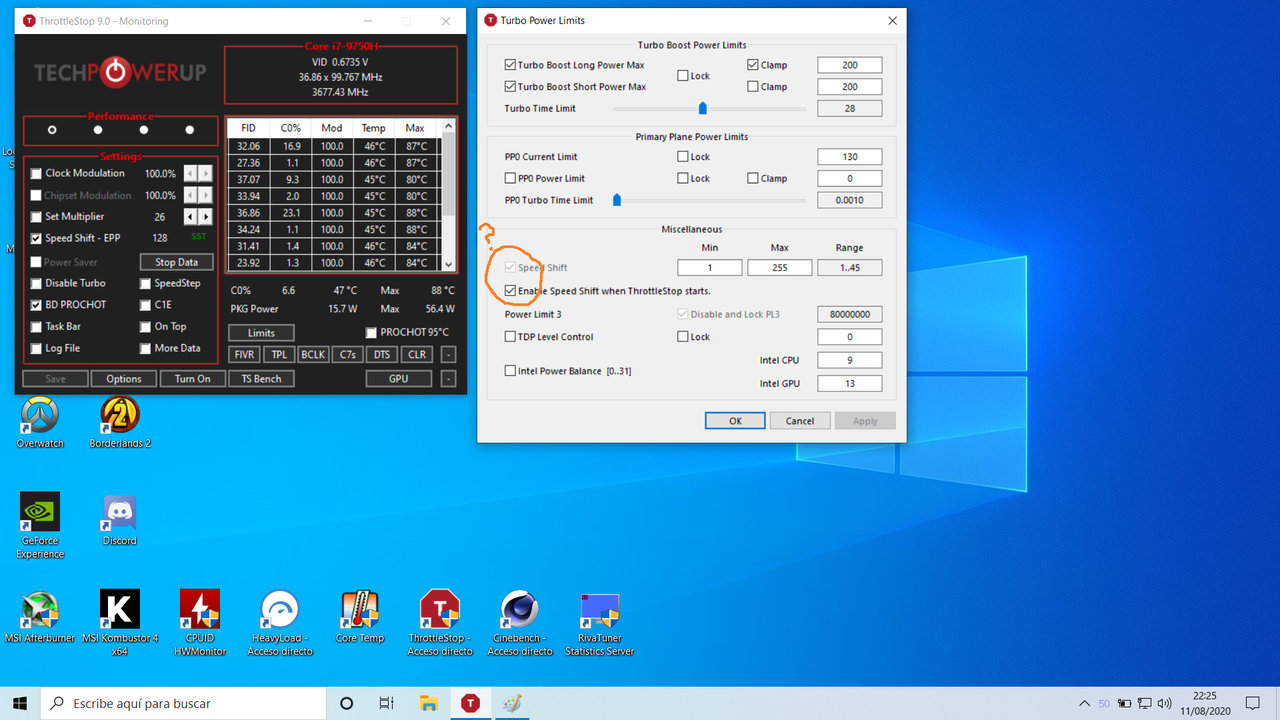Open RivaTuner Statistics Server icon
1280x720 pixels.
coord(600,622)
